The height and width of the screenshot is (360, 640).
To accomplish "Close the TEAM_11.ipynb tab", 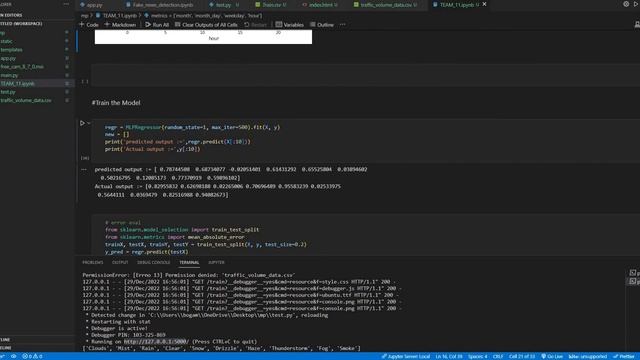I will coord(484,4).
